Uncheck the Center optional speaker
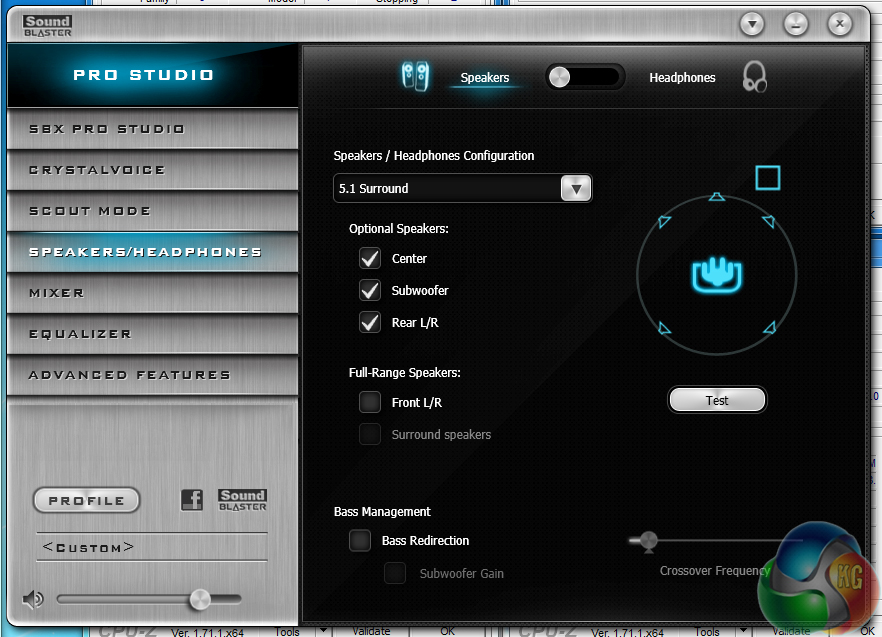The width and height of the screenshot is (882, 637). tap(370, 258)
